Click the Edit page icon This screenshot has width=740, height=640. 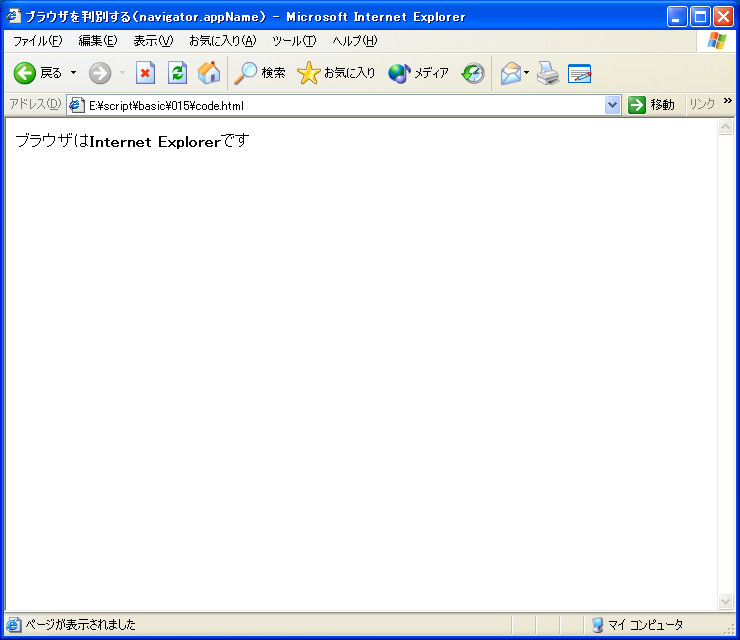(x=580, y=74)
